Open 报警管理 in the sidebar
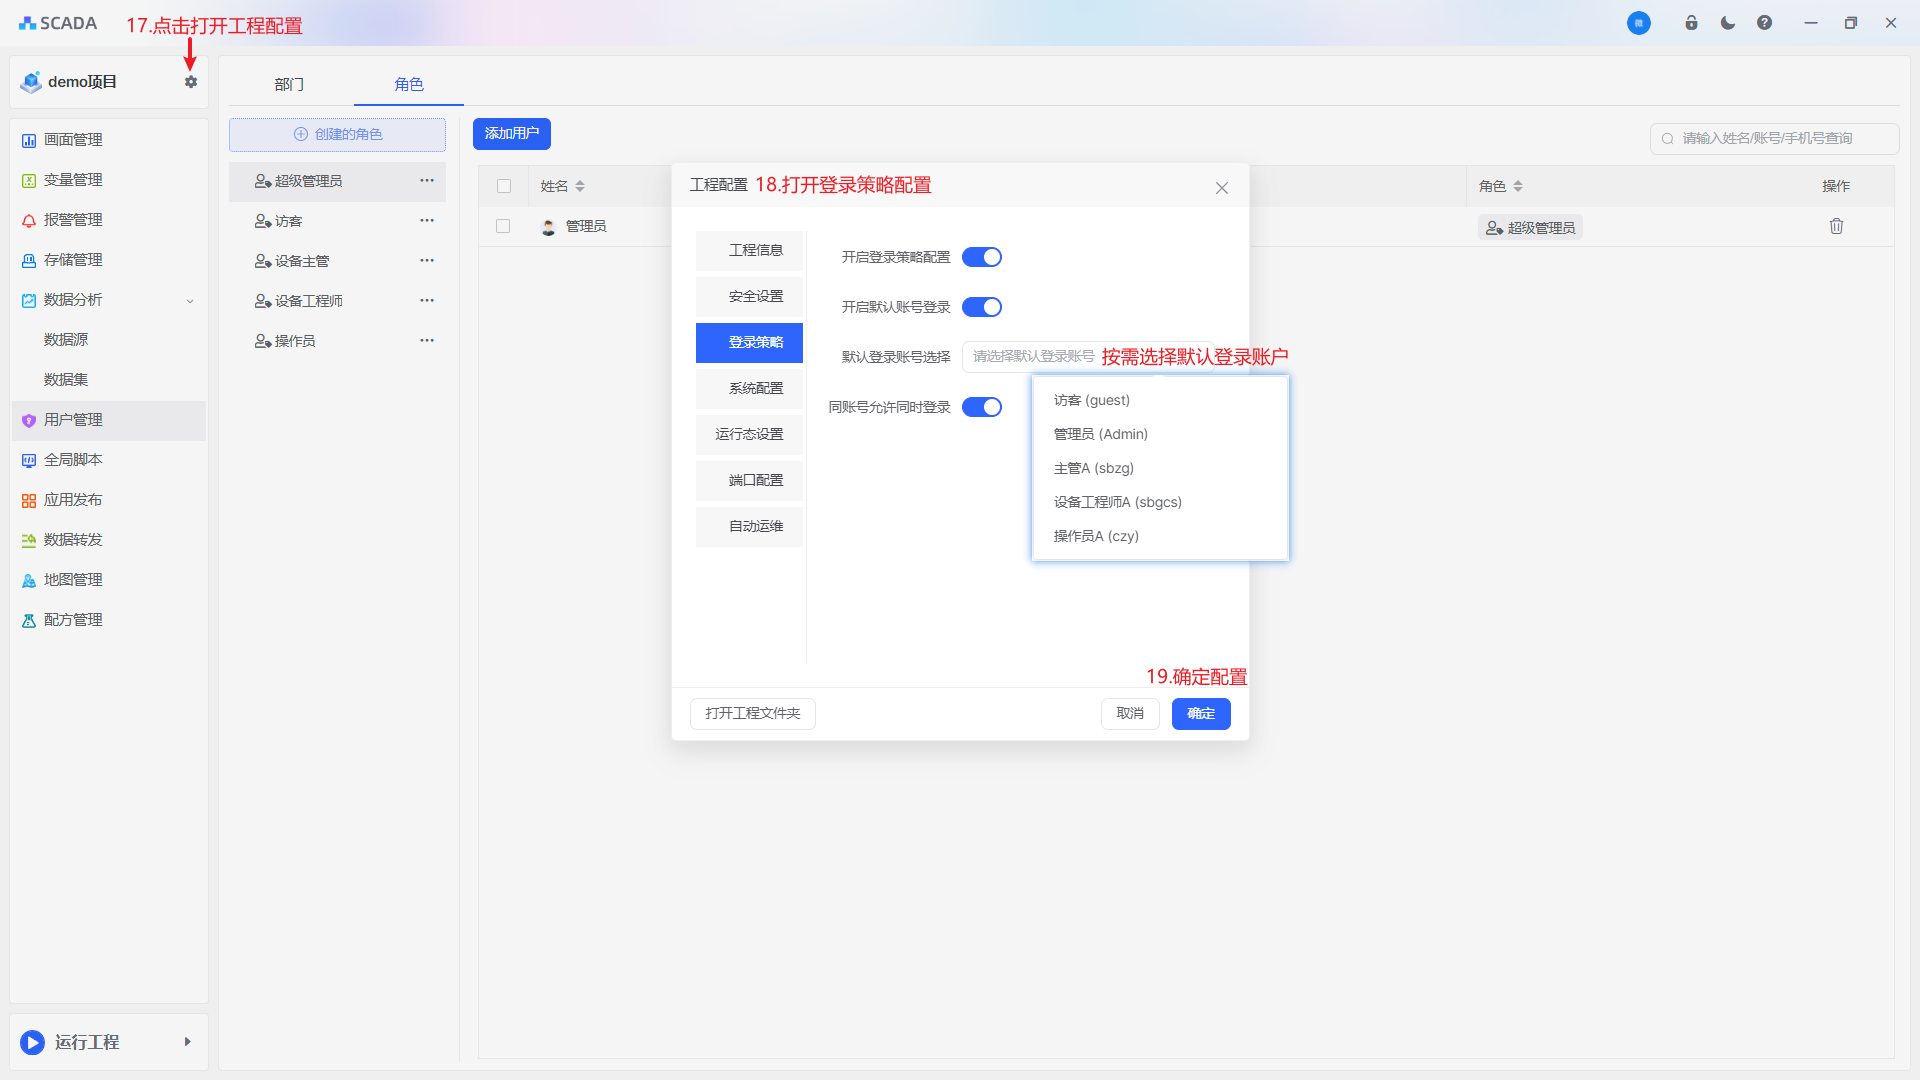 (73, 220)
